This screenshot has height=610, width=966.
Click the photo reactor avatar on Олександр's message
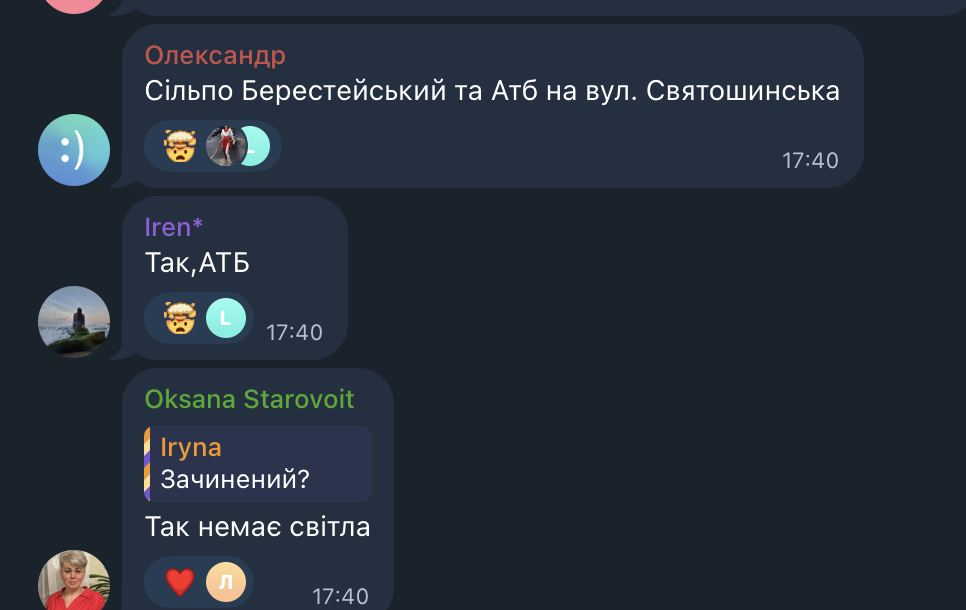[225, 146]
